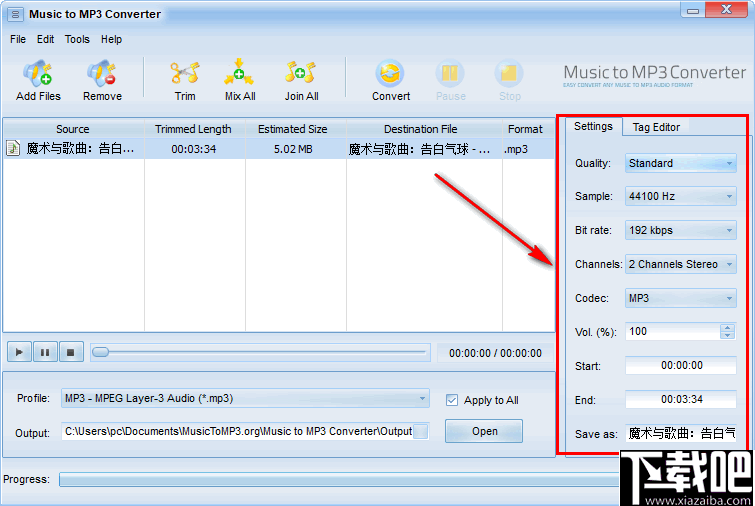Open the Sample rate dropdown 44100 Hz
Viewport: 755px width, 506px height.
pos(680,196)
